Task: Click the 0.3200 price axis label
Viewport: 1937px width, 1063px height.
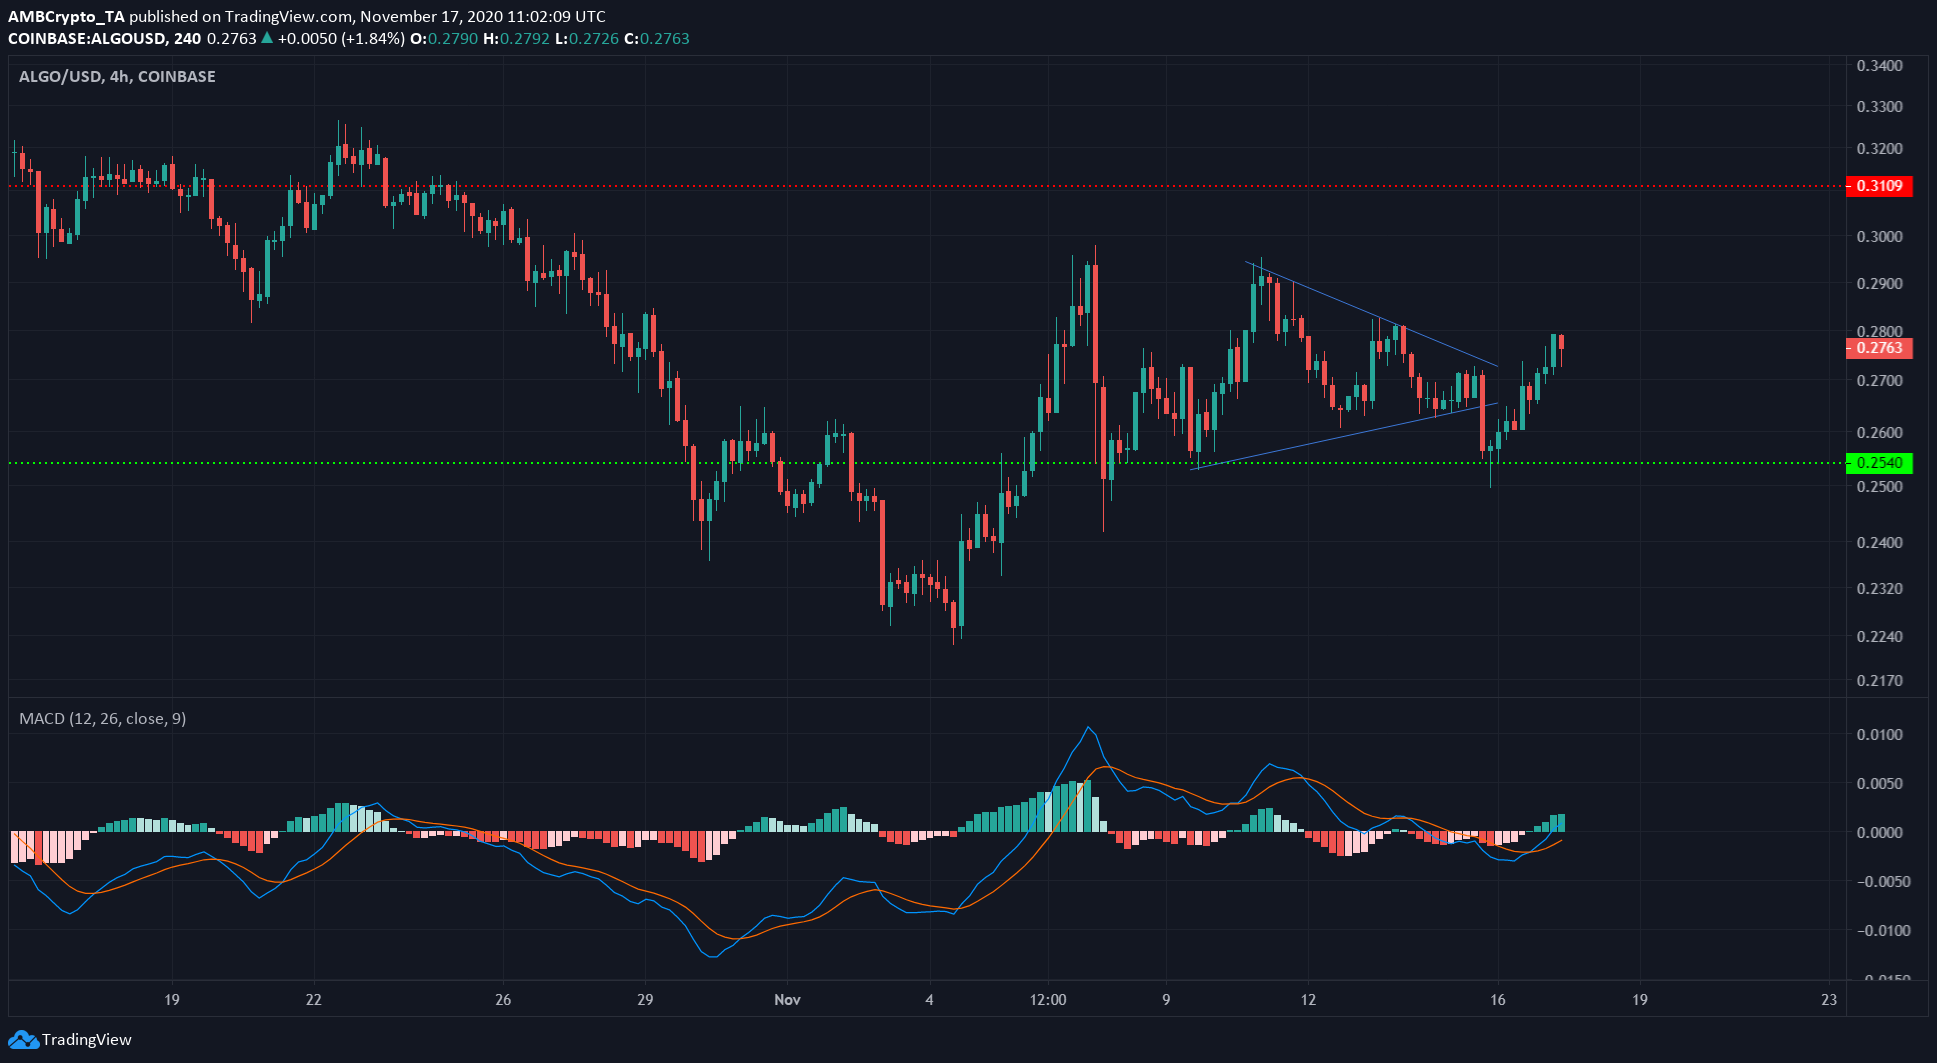Action: click(x=1879, y=149)
